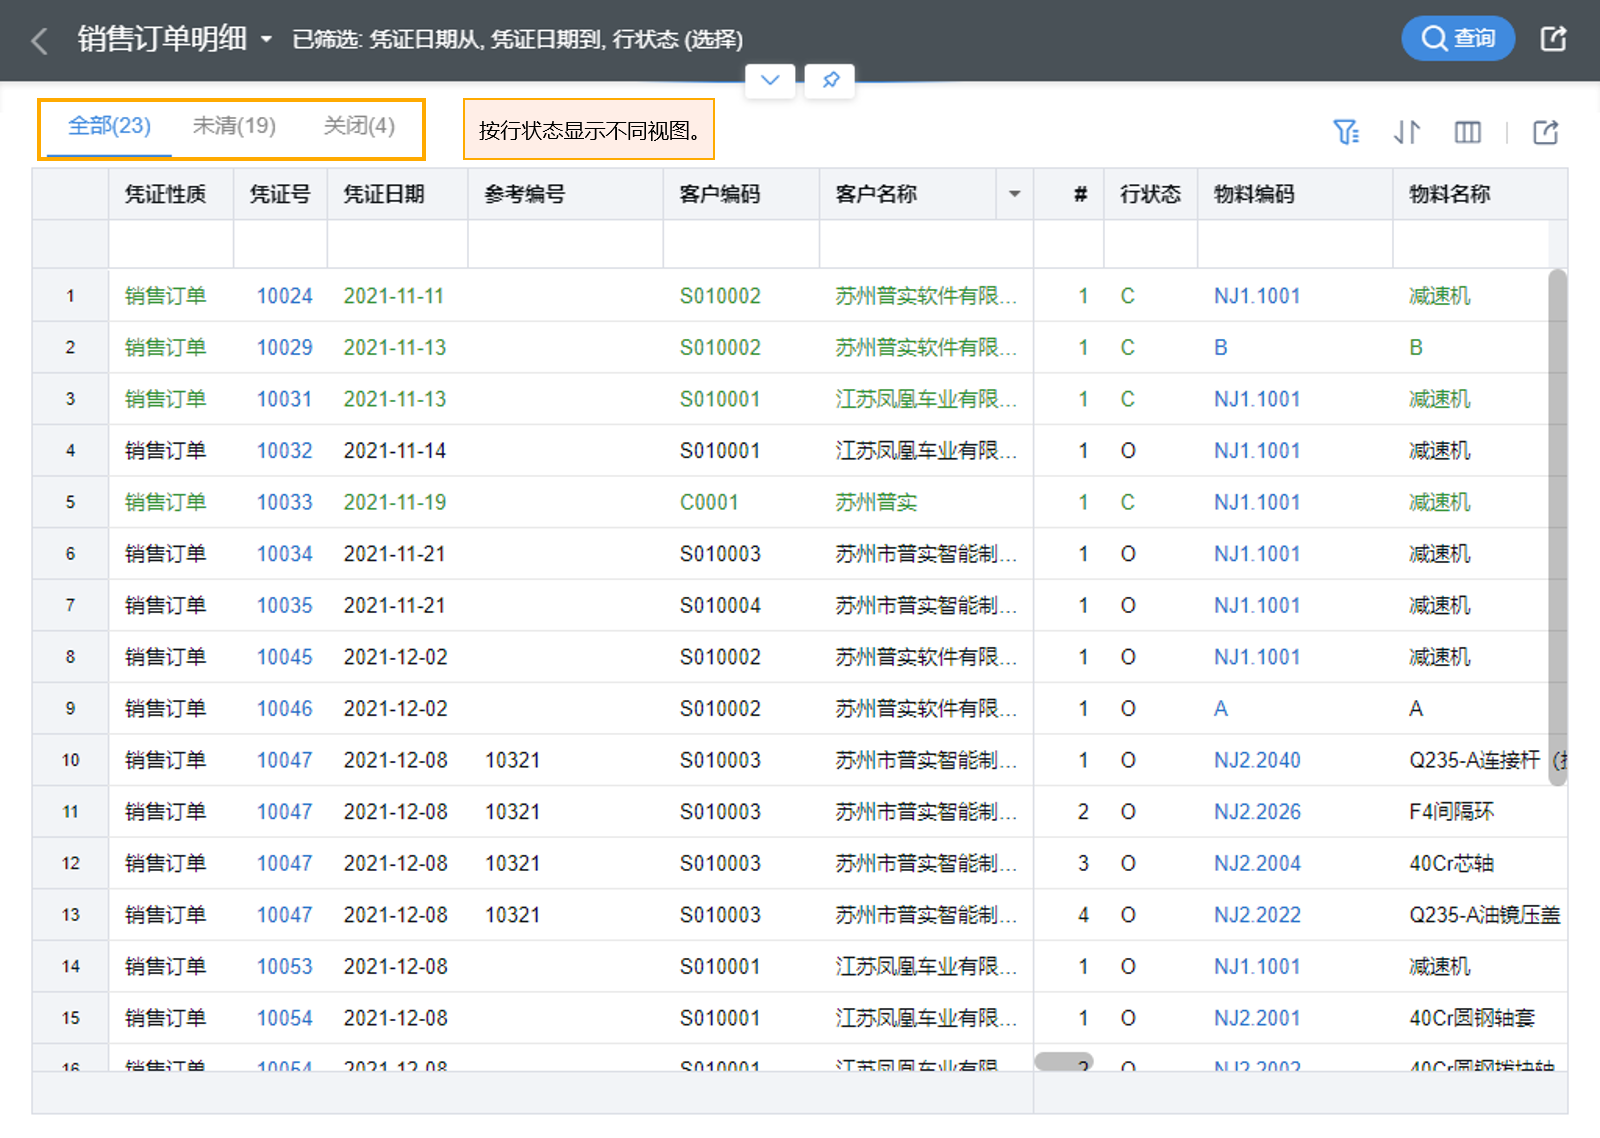Pin the filter panel
1600x1138 pixels.
[x=830, y=80]
